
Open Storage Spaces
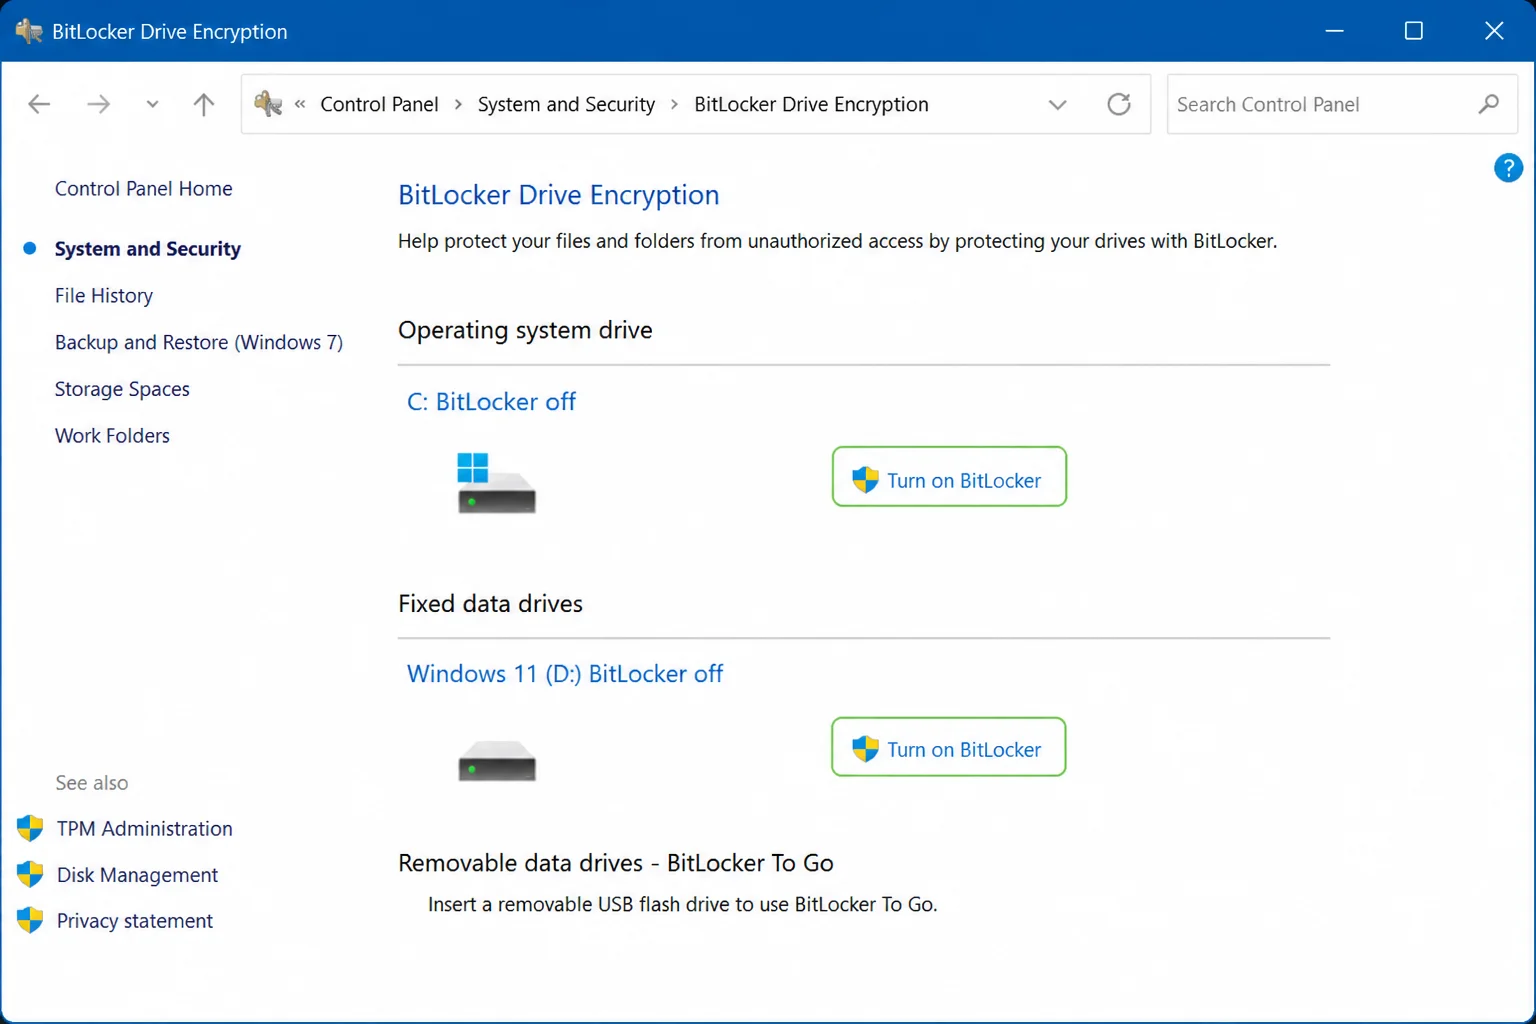pos(122,389)
